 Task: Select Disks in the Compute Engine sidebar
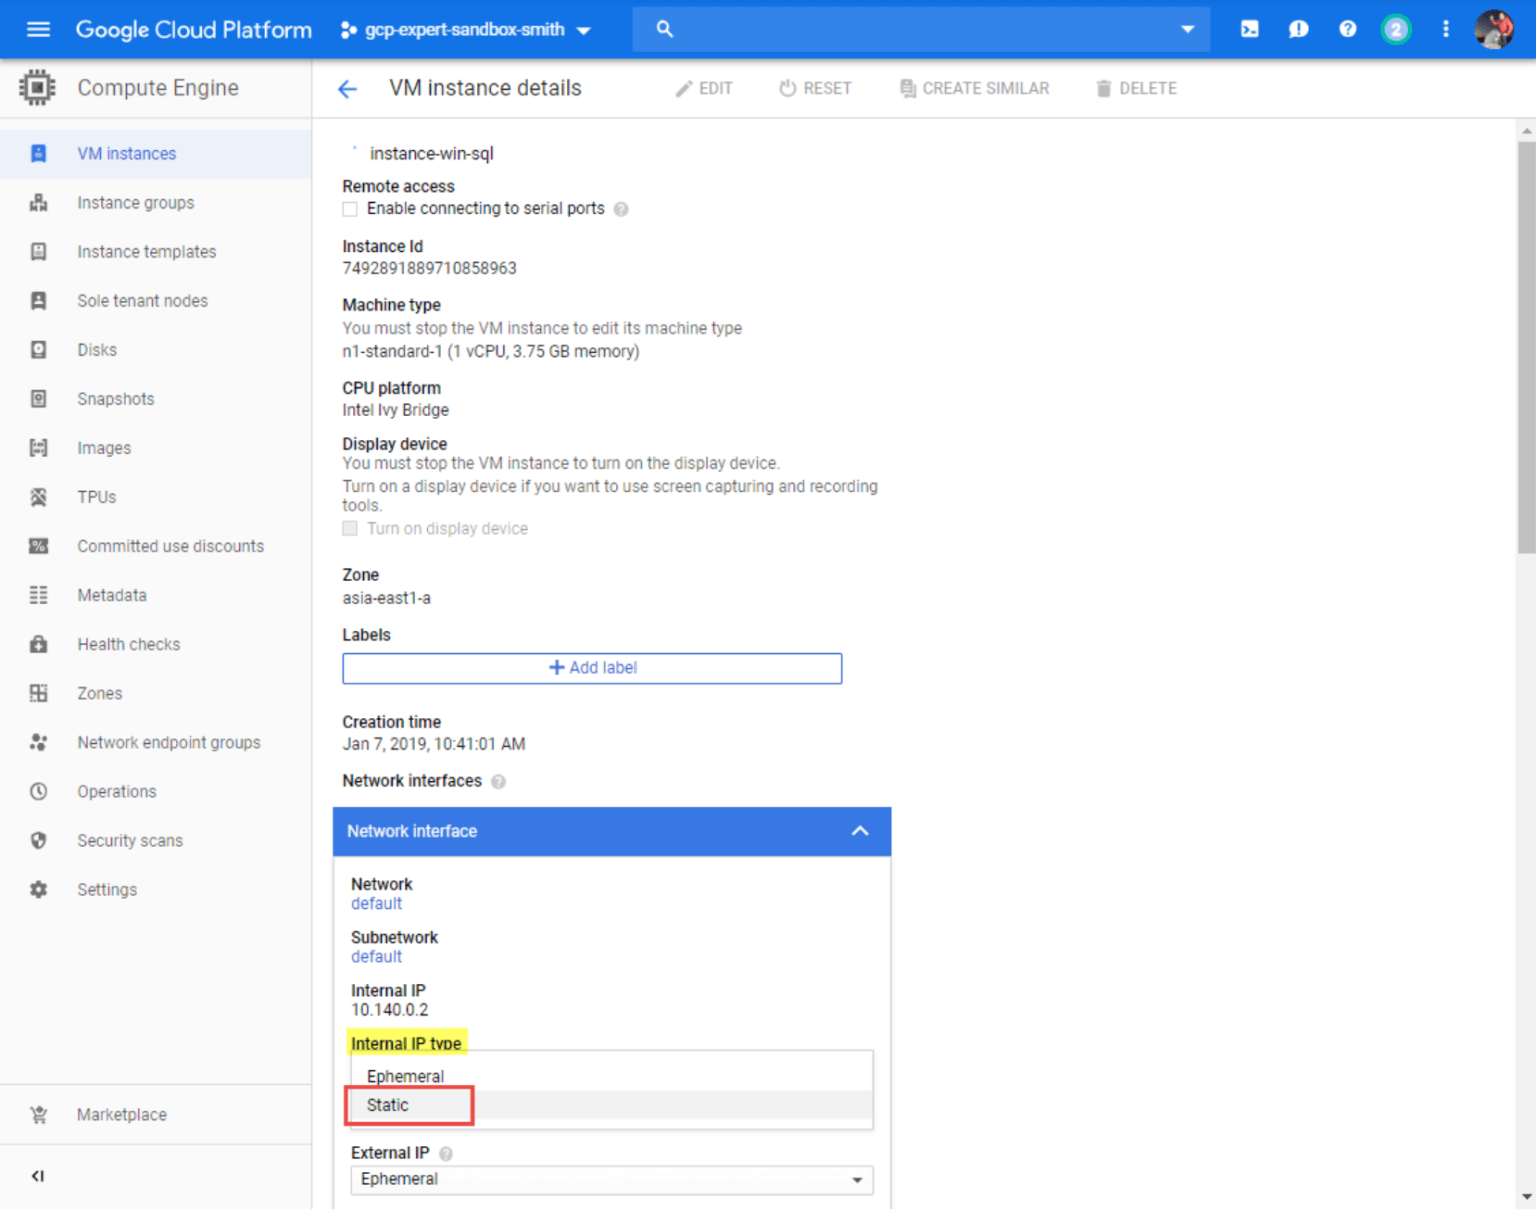pos(96,349)
